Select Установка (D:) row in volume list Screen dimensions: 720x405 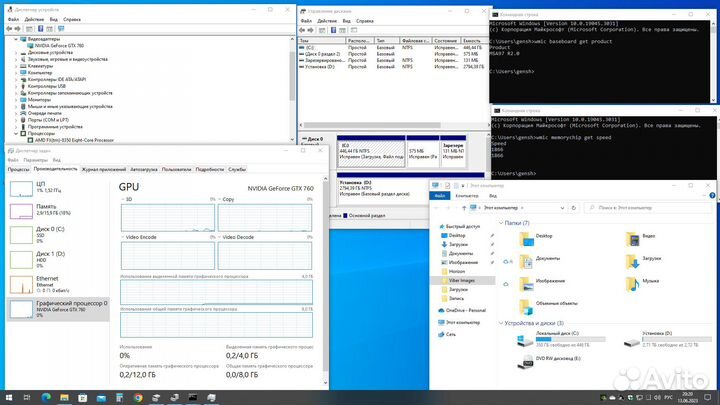pyautogui.click(x=391, y=67)
